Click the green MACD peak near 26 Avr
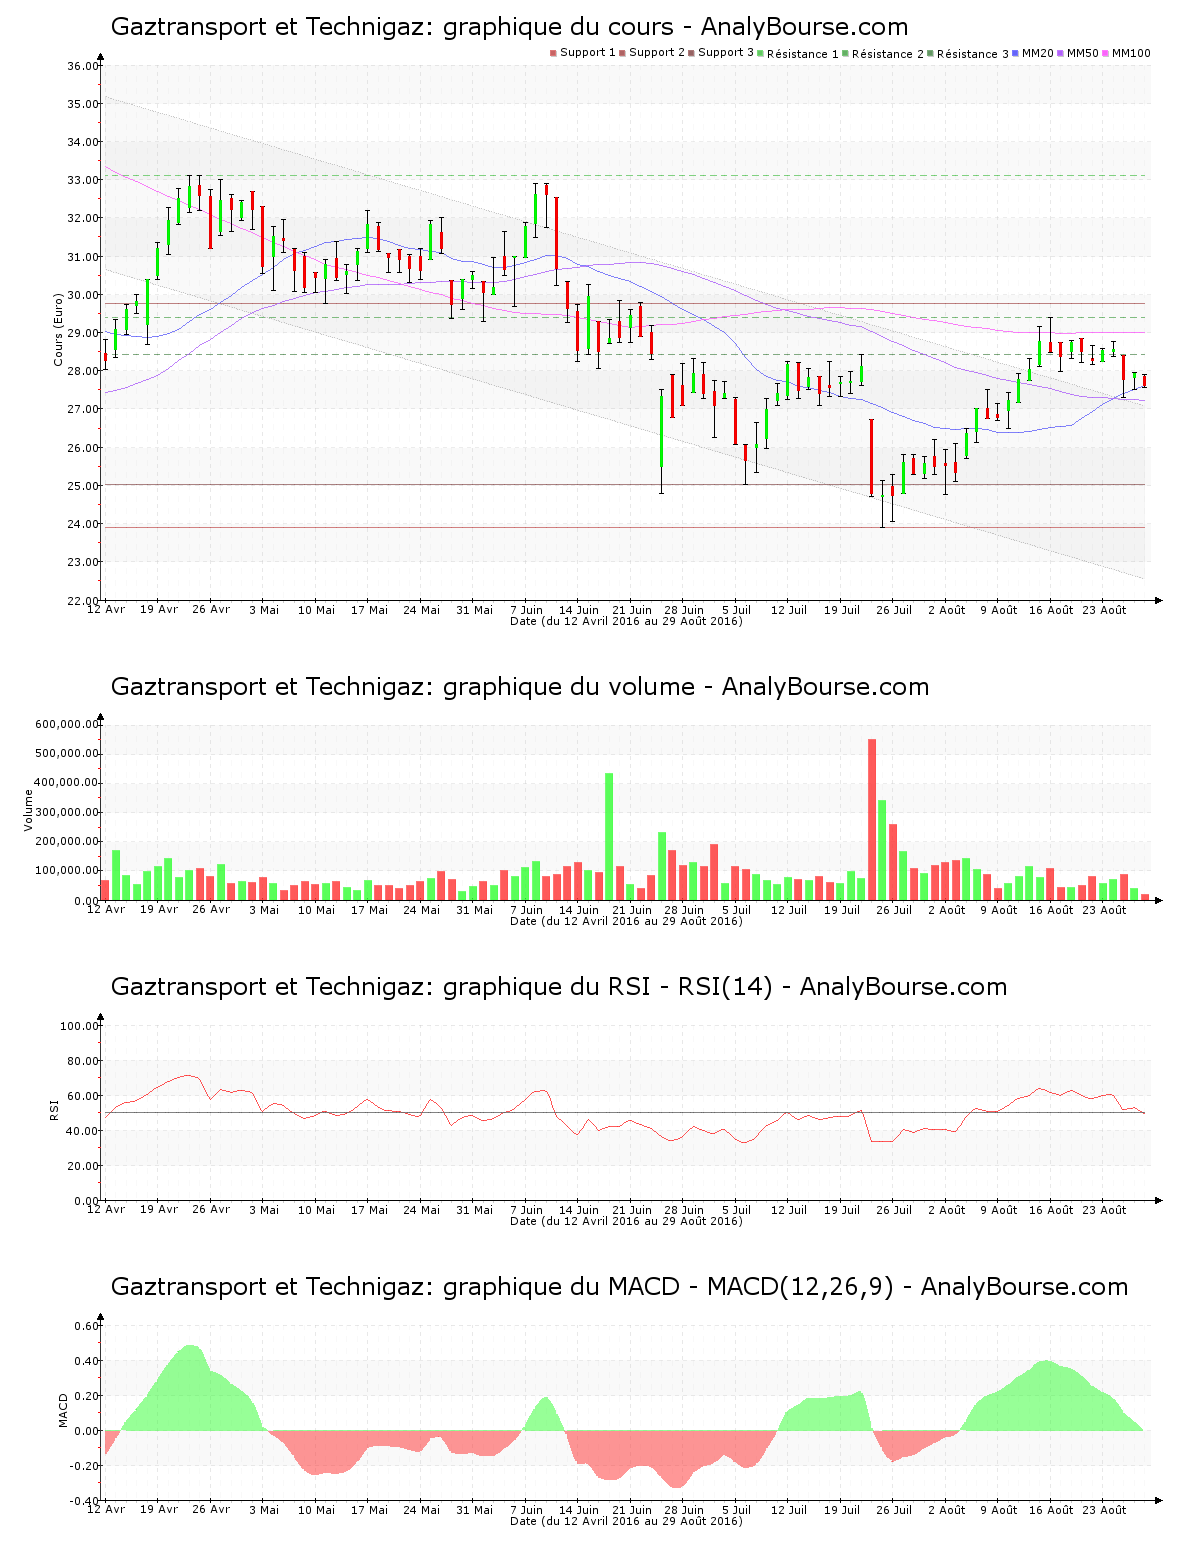1200x1550 pixels. click(x=191, y=1390)
